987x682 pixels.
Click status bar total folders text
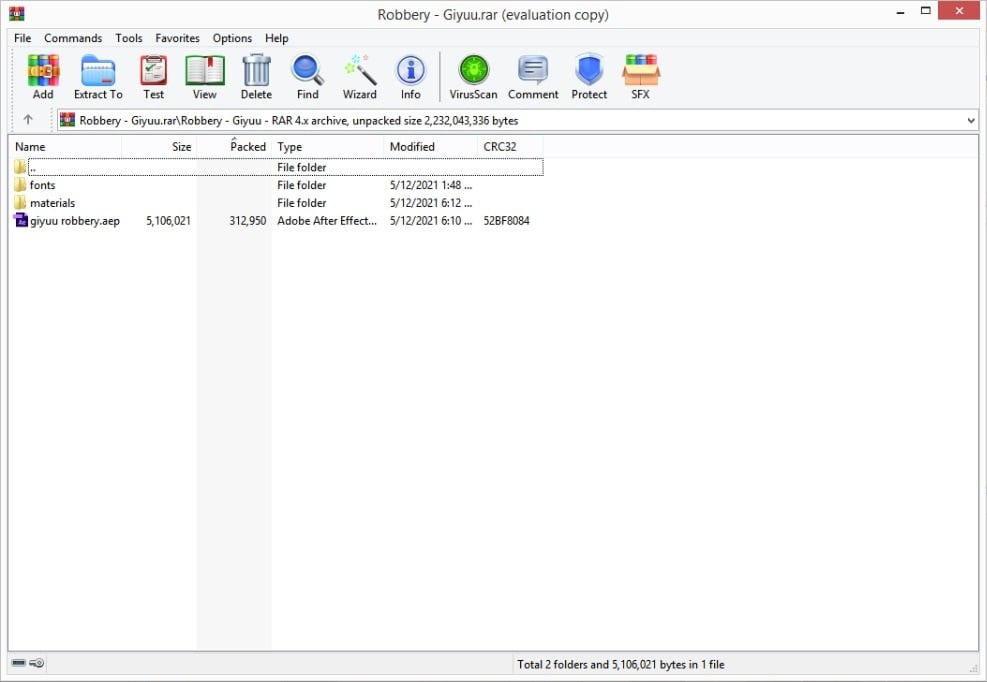[x=621, y=664]
